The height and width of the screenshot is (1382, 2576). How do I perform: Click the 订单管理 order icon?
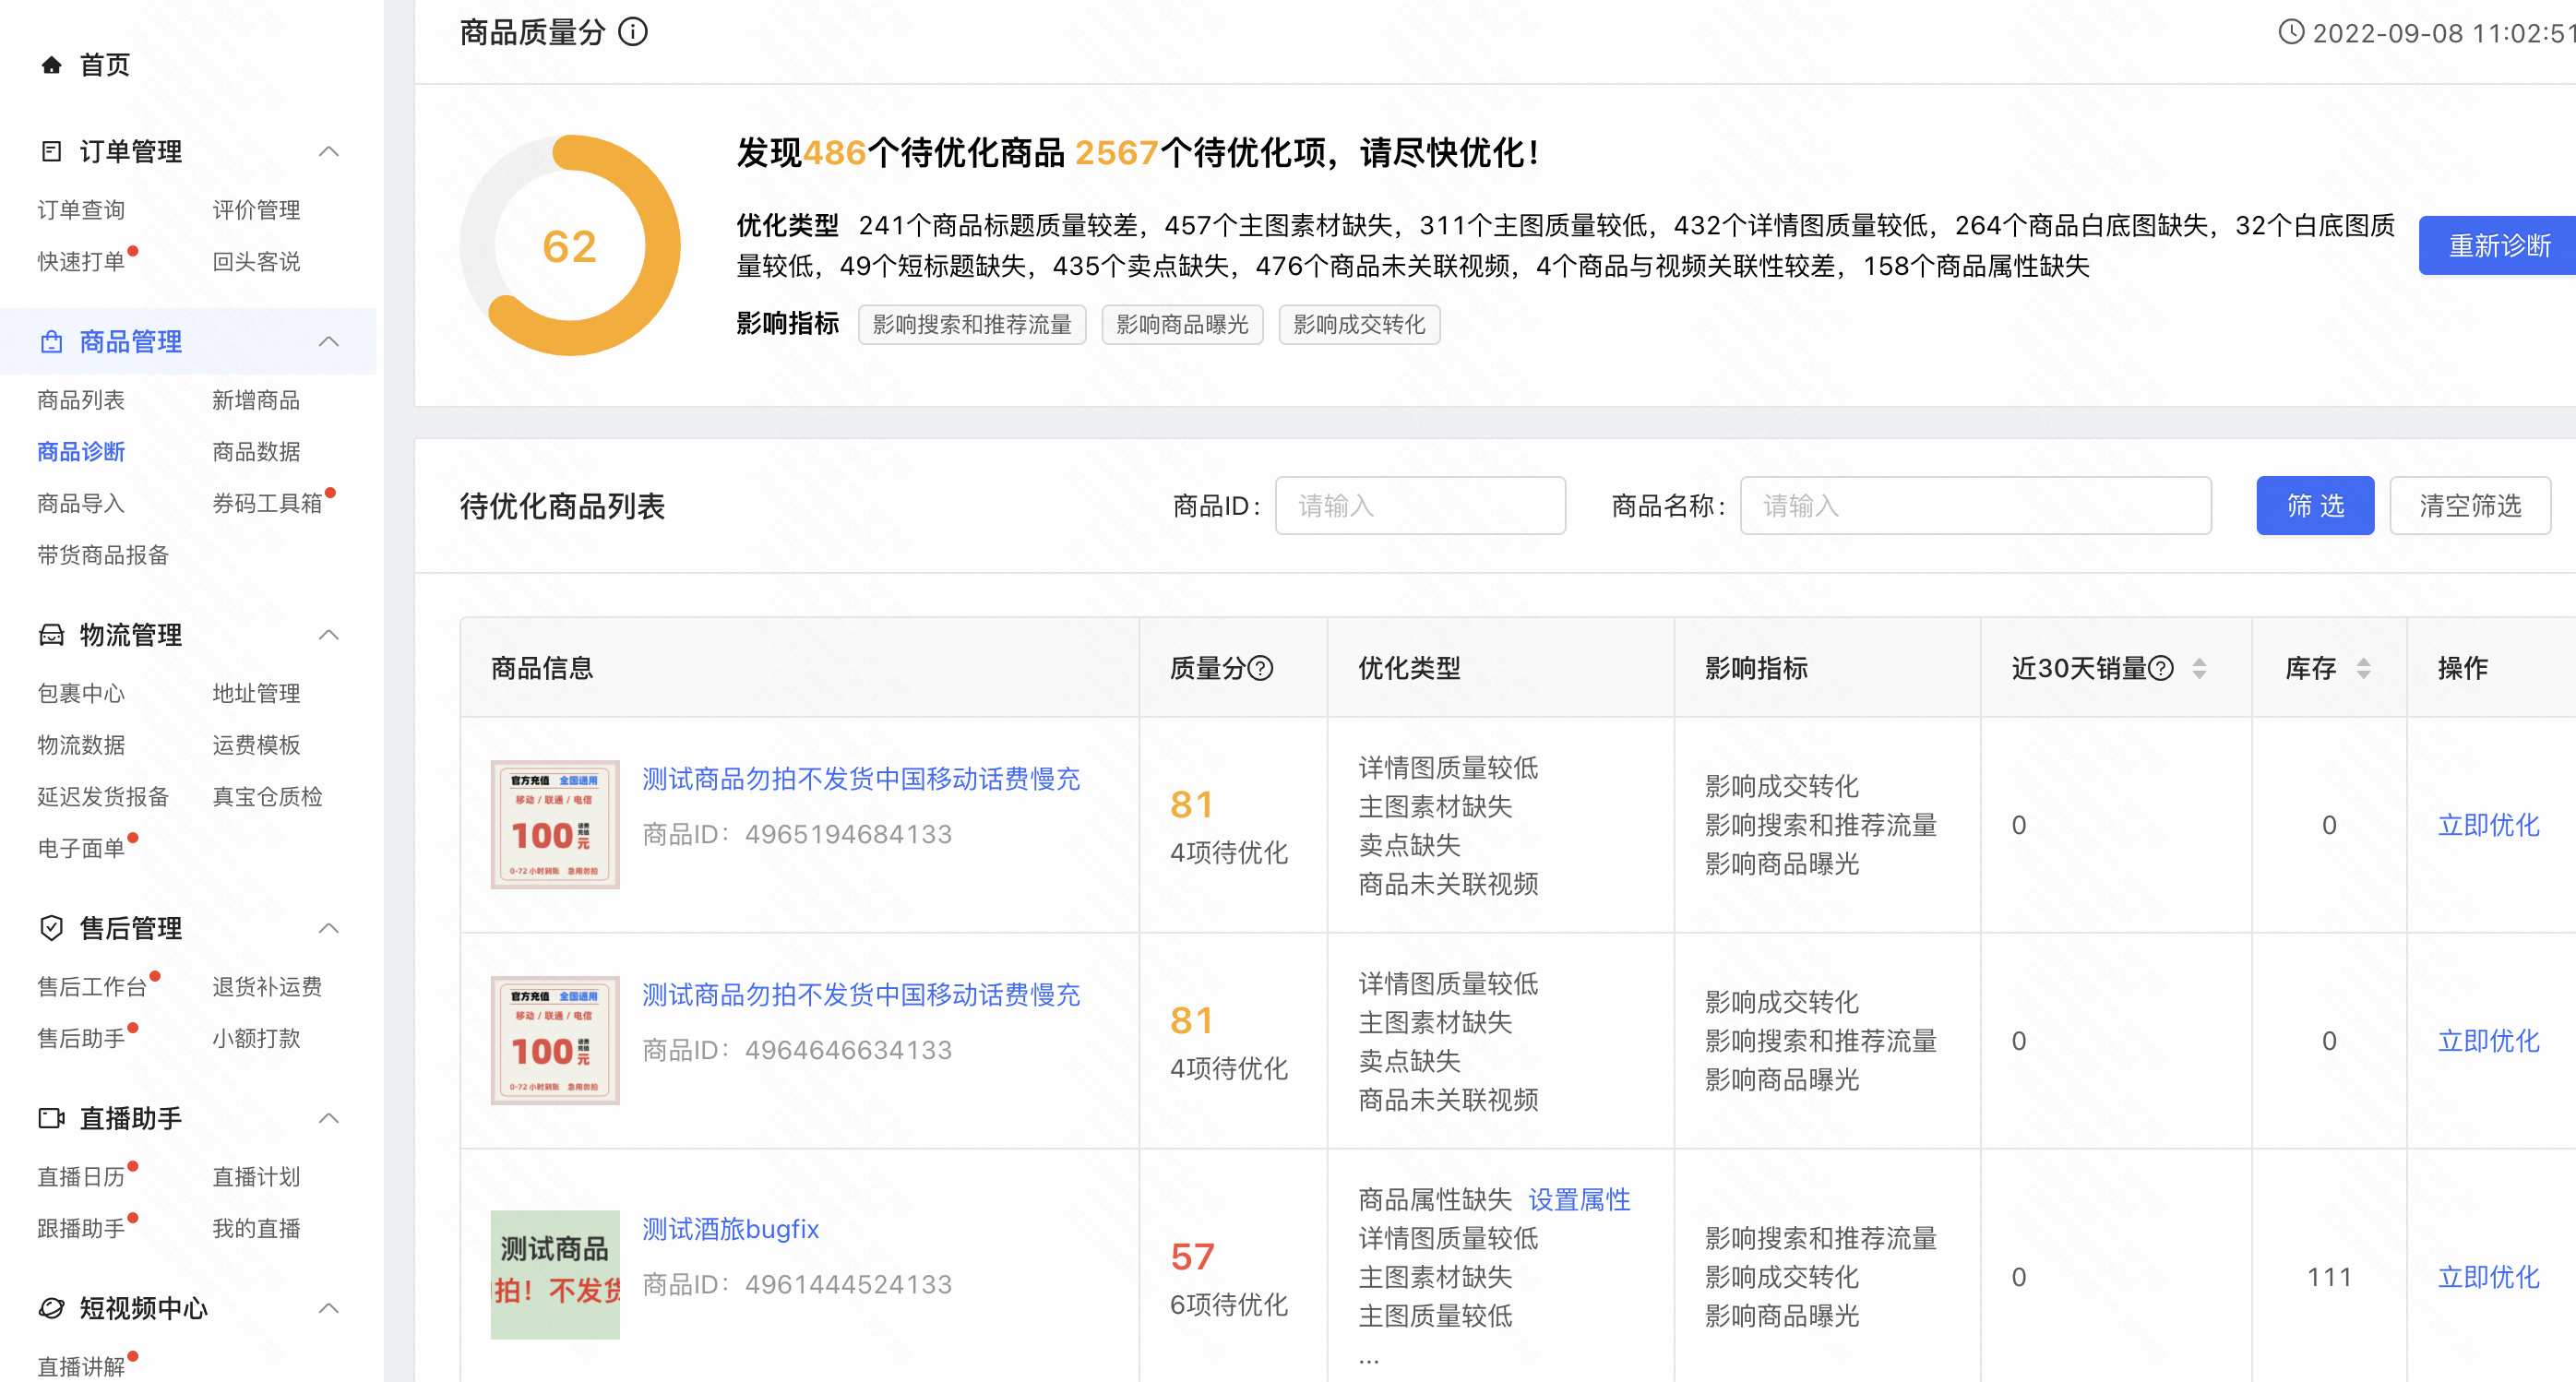click(52, 151)
